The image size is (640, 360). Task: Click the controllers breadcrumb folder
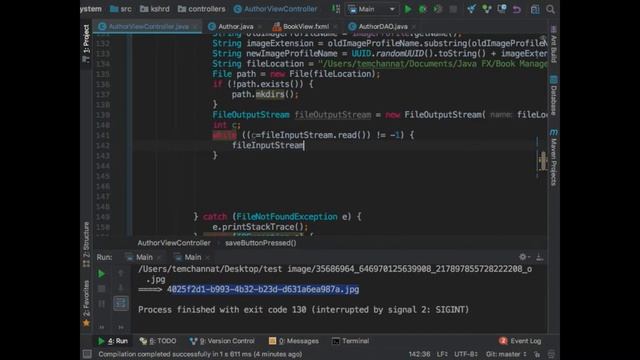(x=202, y=9)
